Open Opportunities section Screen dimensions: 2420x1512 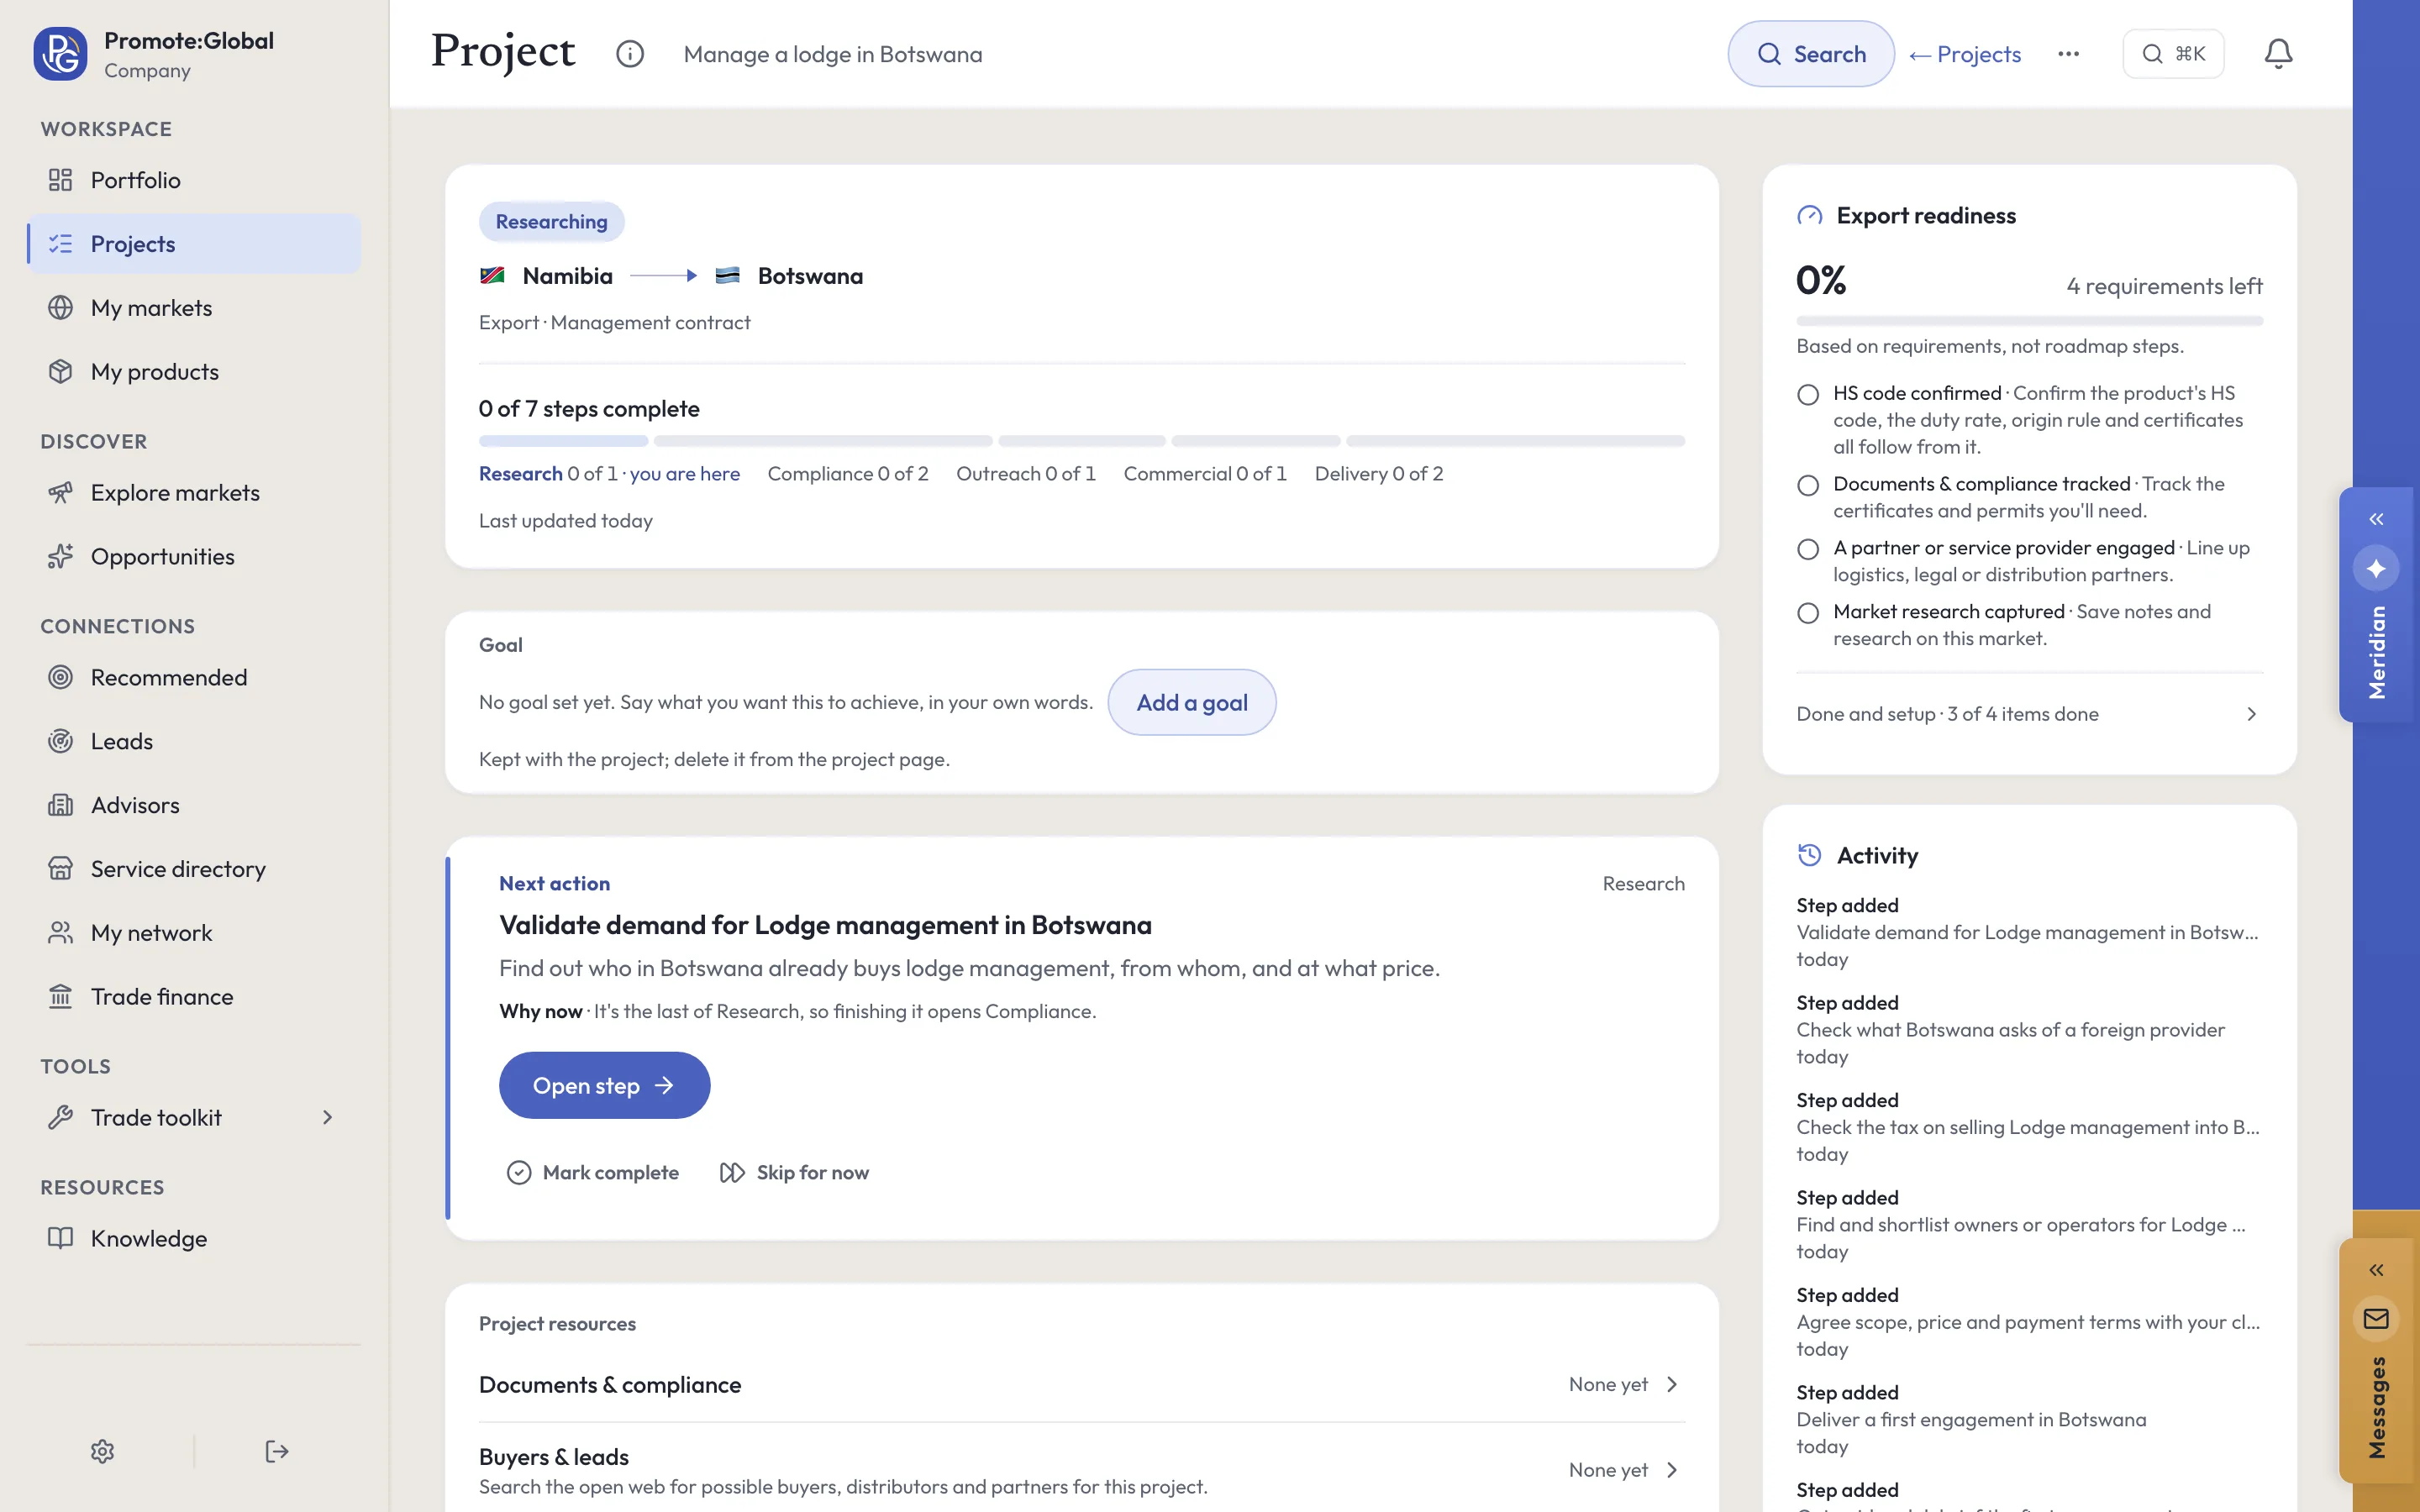[x=194, y=557]
